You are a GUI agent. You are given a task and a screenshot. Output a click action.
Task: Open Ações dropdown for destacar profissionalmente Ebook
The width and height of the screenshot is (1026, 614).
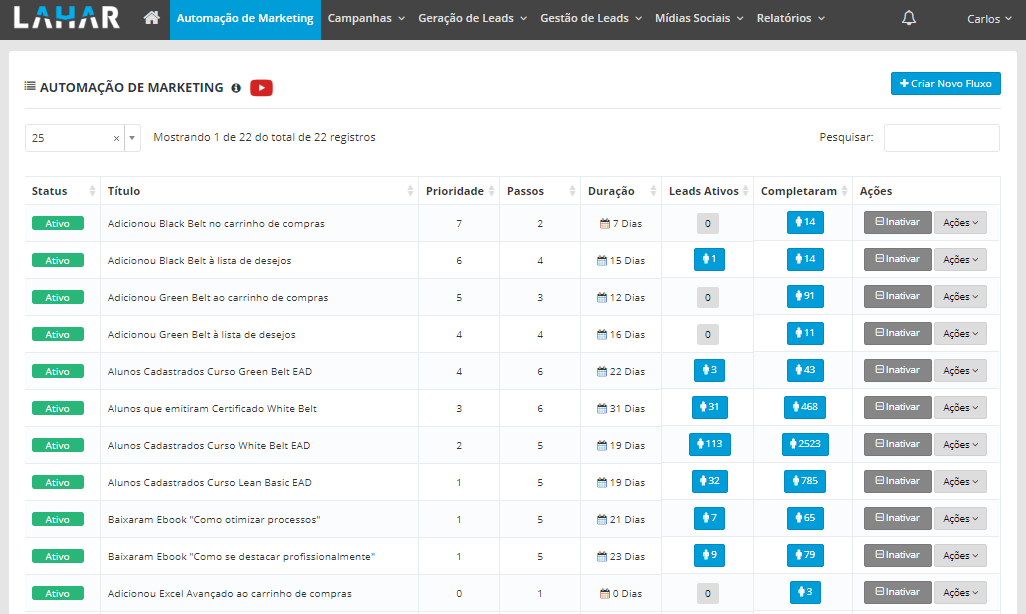tap(960, 555)
